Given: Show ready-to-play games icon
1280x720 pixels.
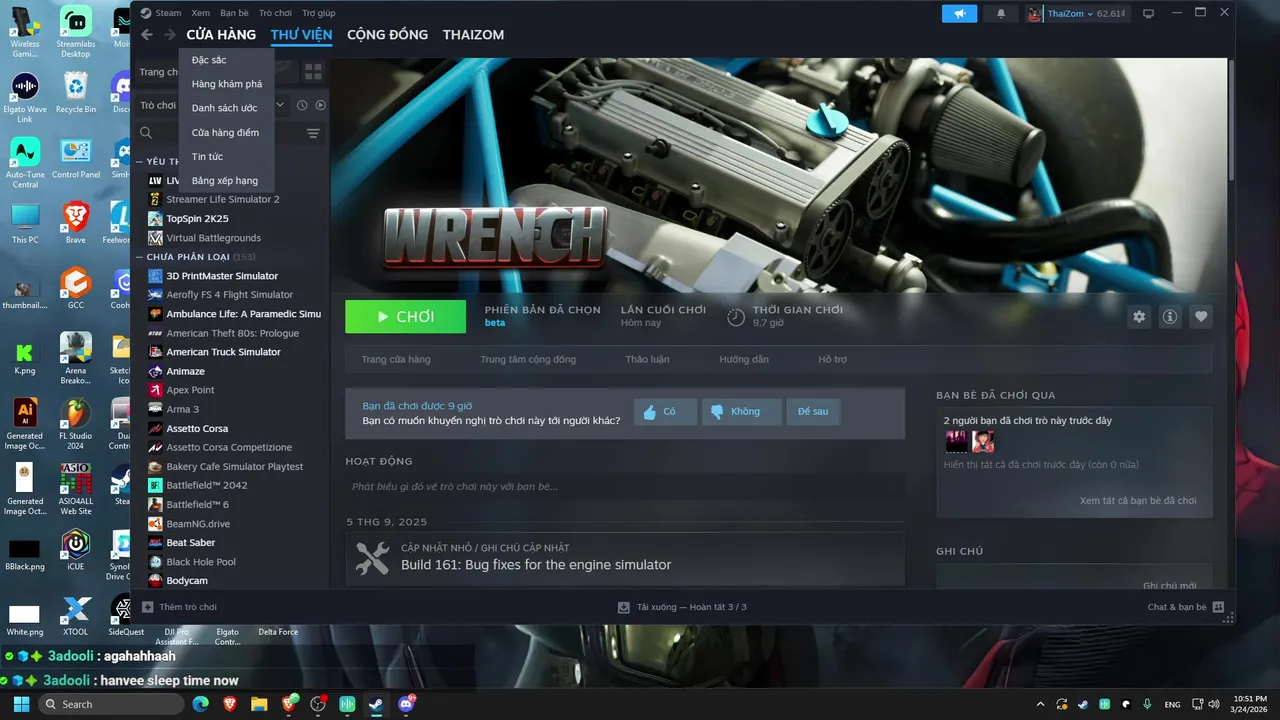Looking at the screenshot, I should coord(320,105).
